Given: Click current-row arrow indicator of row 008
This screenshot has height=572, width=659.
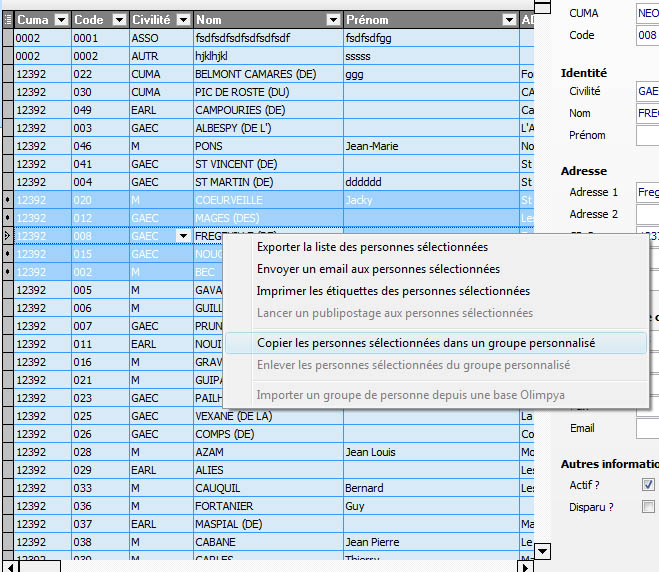Looking at the screenshot, I should coord(8,236).
